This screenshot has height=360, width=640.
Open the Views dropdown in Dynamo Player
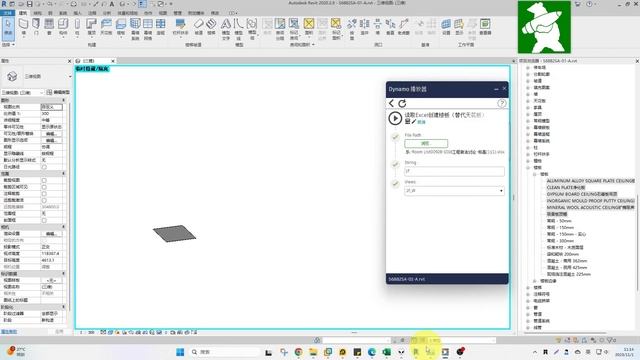pos(454,191)
